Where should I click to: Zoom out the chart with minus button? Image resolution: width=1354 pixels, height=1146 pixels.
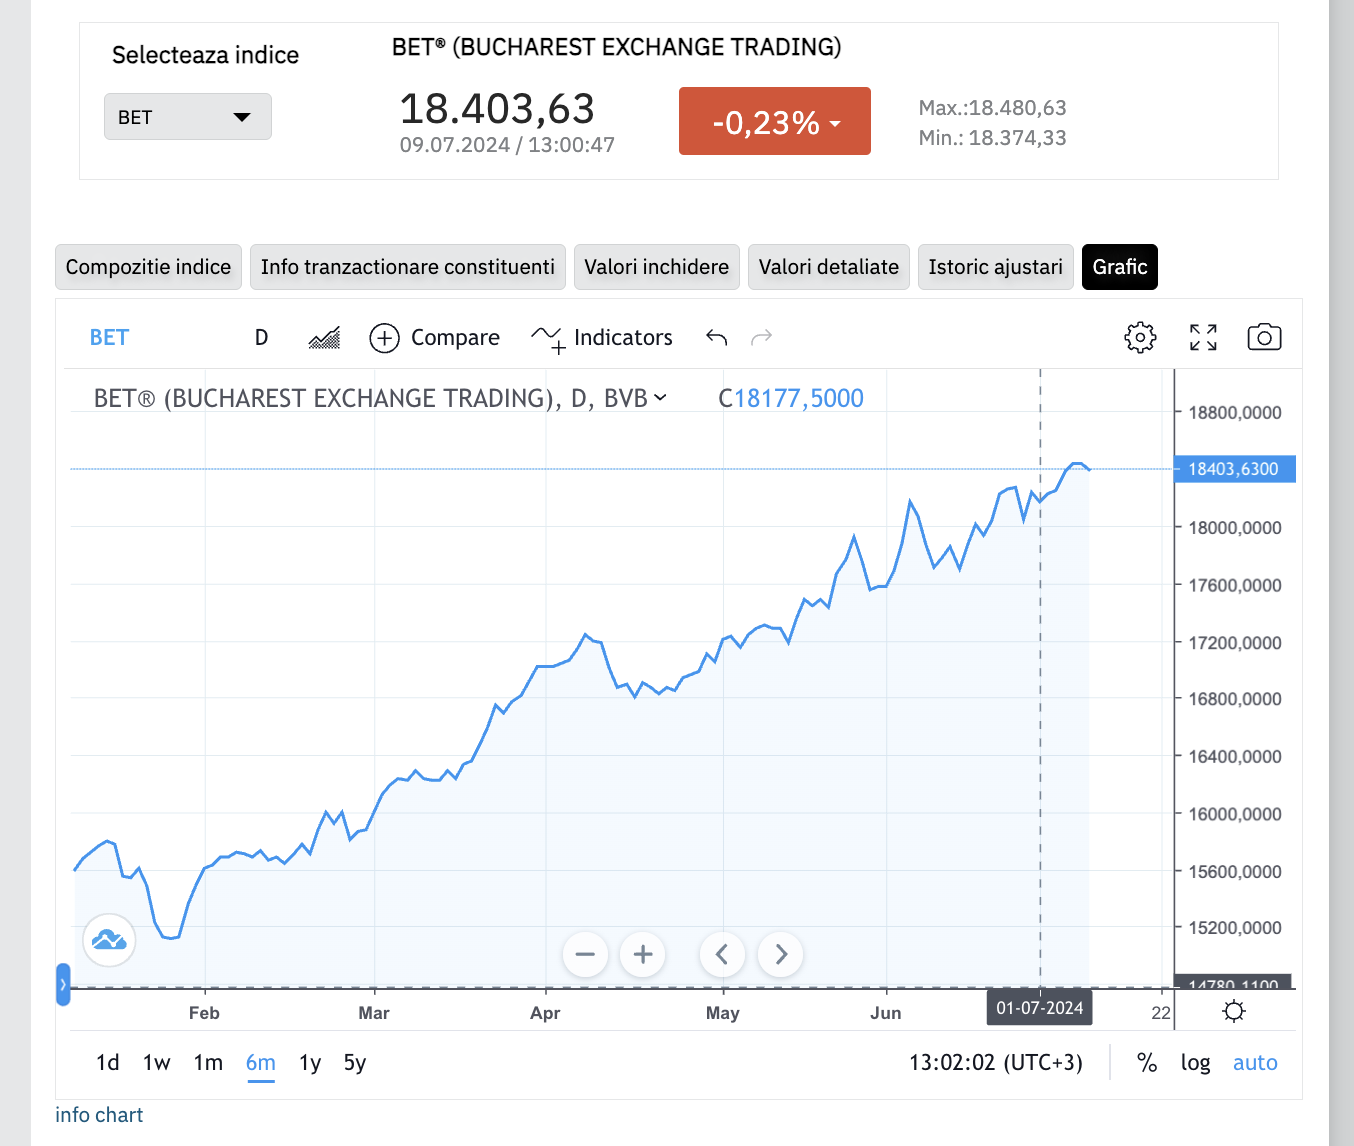tap(585, 954)
